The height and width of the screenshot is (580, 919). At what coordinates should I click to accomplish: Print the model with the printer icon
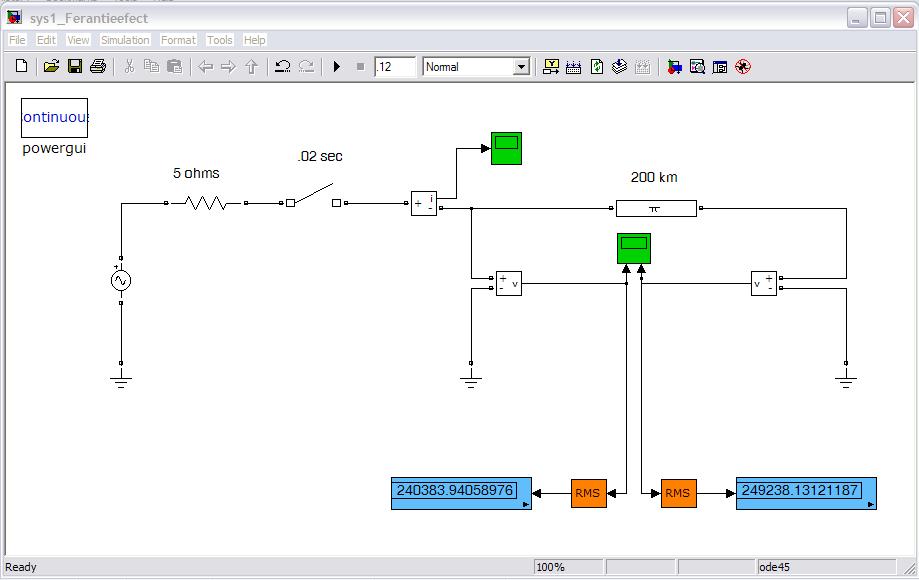97,67
